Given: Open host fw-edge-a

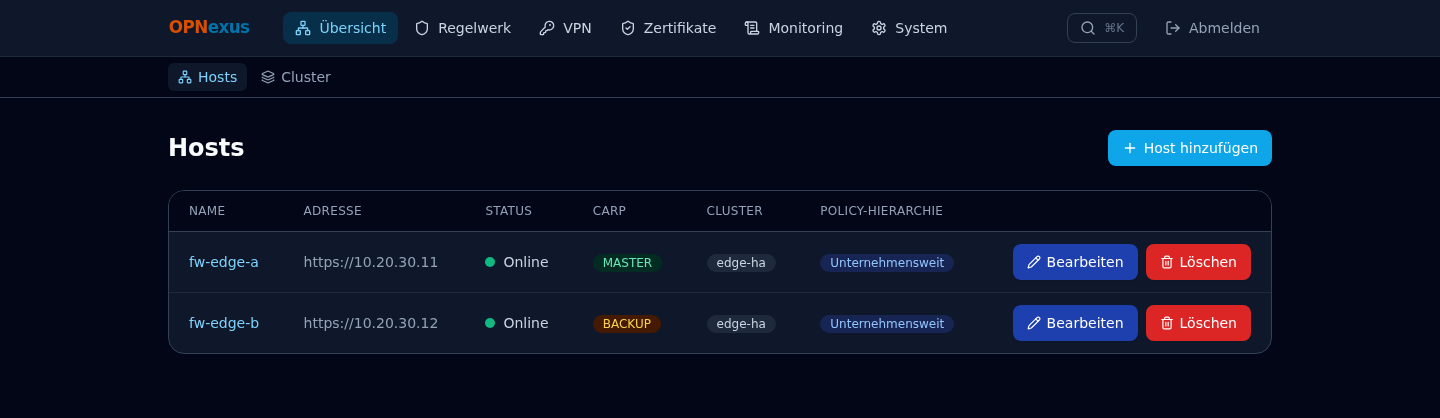Looking at the screenshot, I should 224,262.
